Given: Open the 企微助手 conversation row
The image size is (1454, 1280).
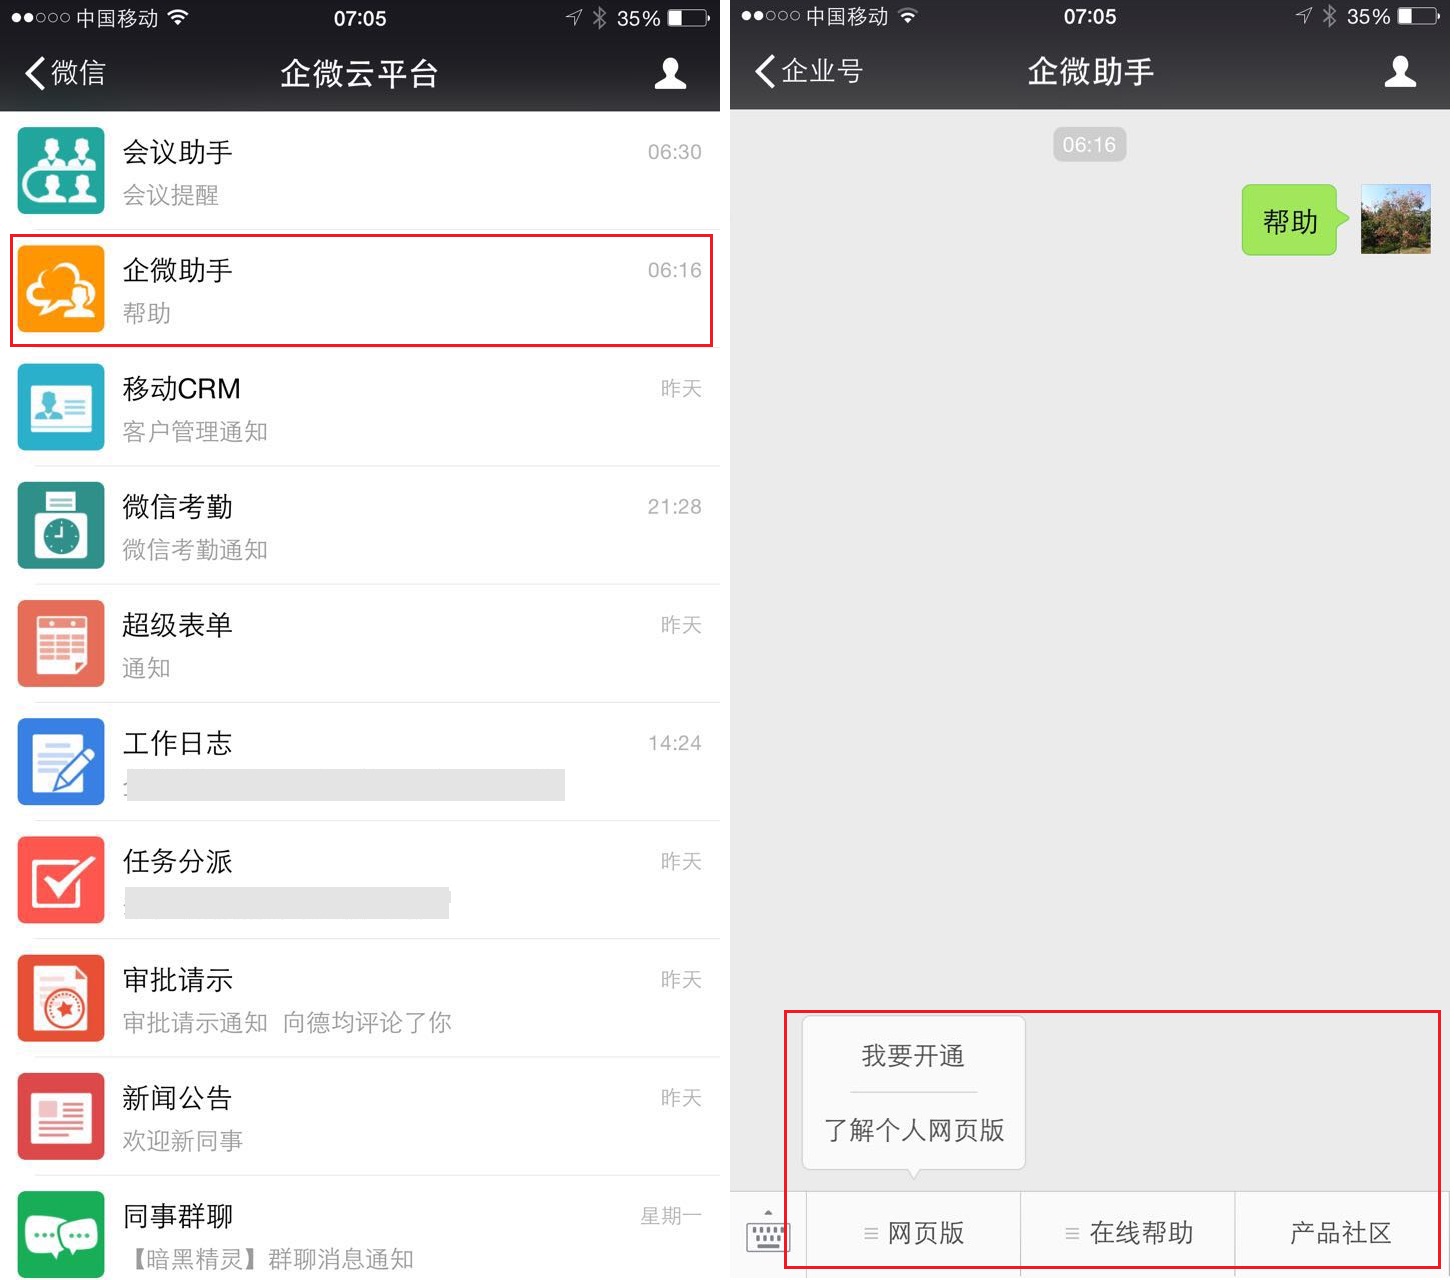Looking at the screenshot, I should pyautogui.click(x=361, y=290).
